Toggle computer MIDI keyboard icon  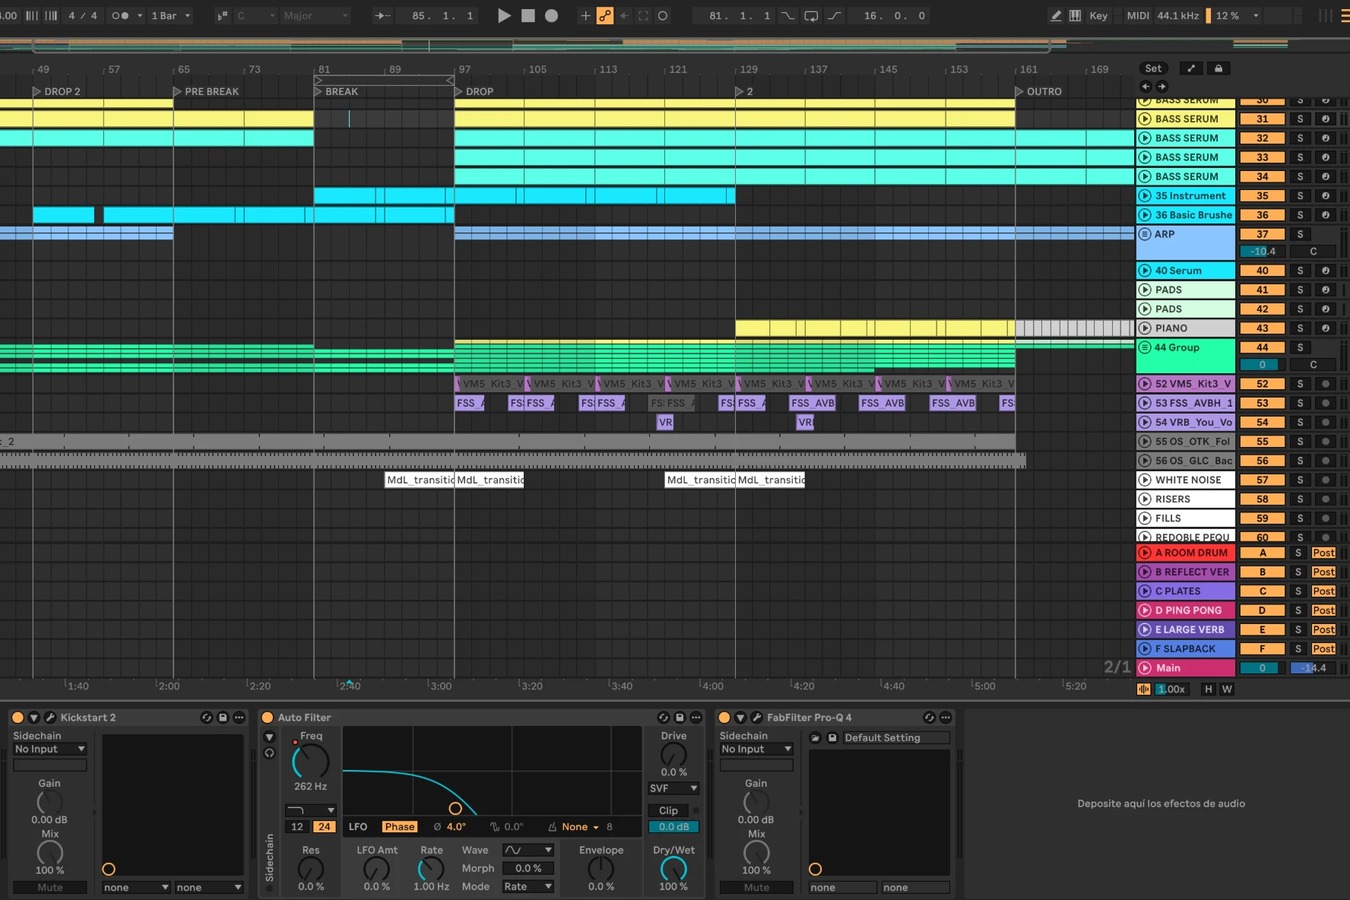[1075, 16]
